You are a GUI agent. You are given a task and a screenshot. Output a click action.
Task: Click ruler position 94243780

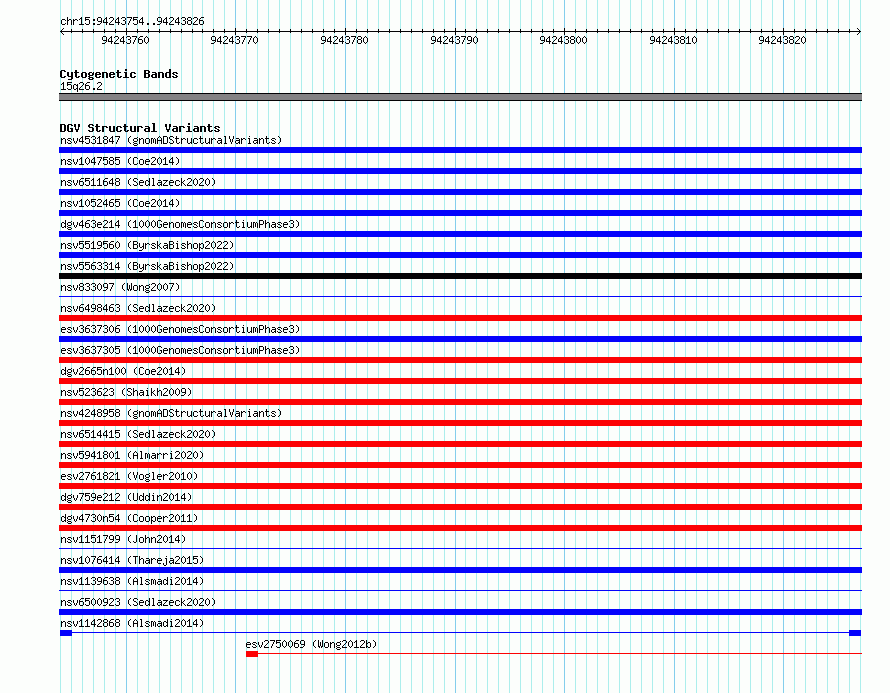pos(345,40)
